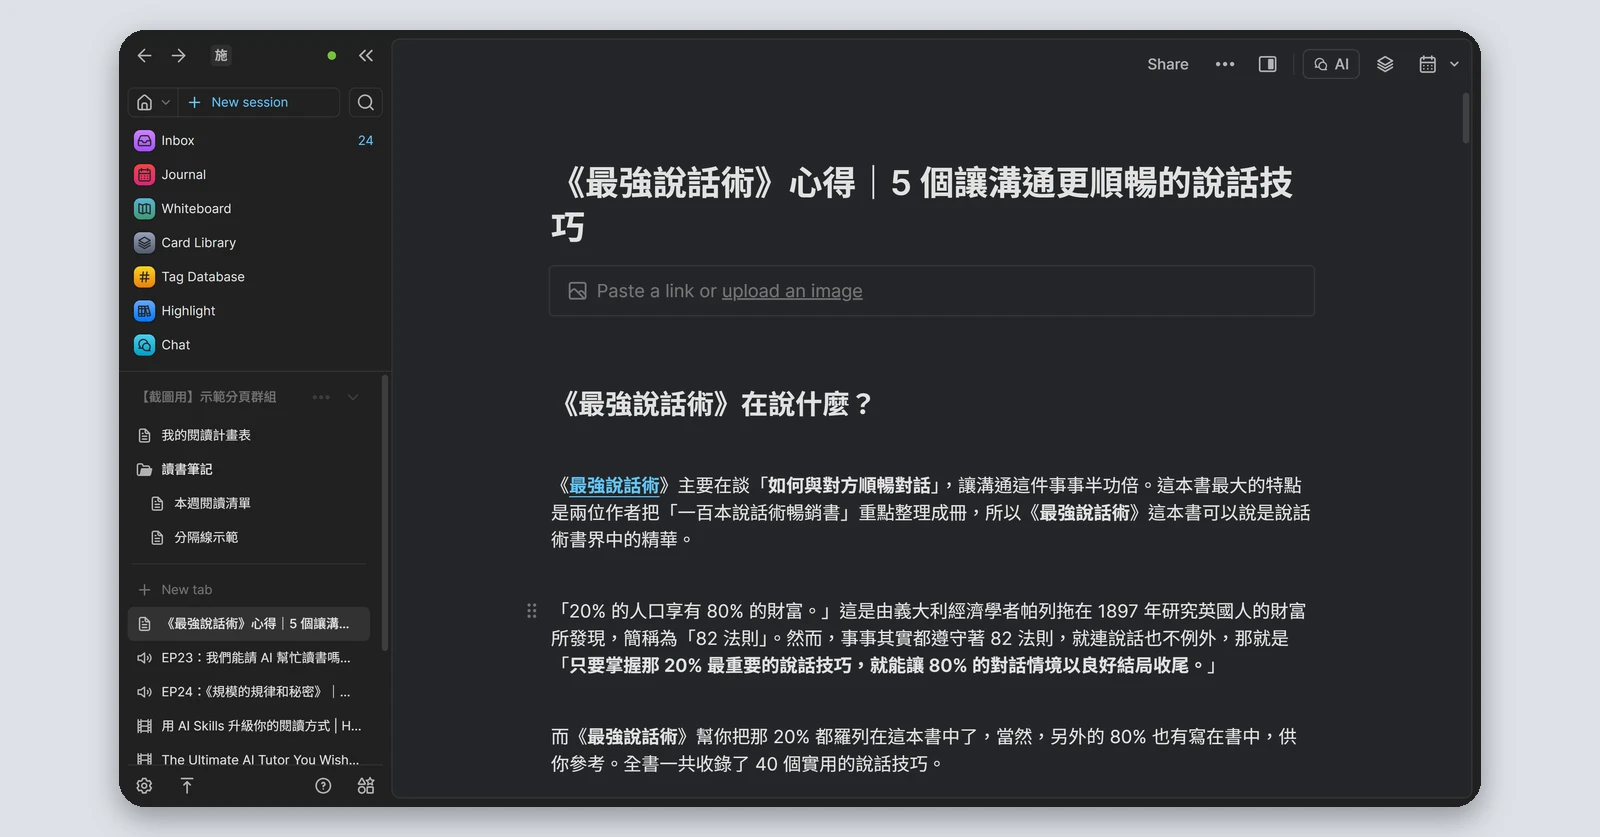1600x837 pixels.
Task: Open 分隔線示範 page
Action: [x=250, y=537]
